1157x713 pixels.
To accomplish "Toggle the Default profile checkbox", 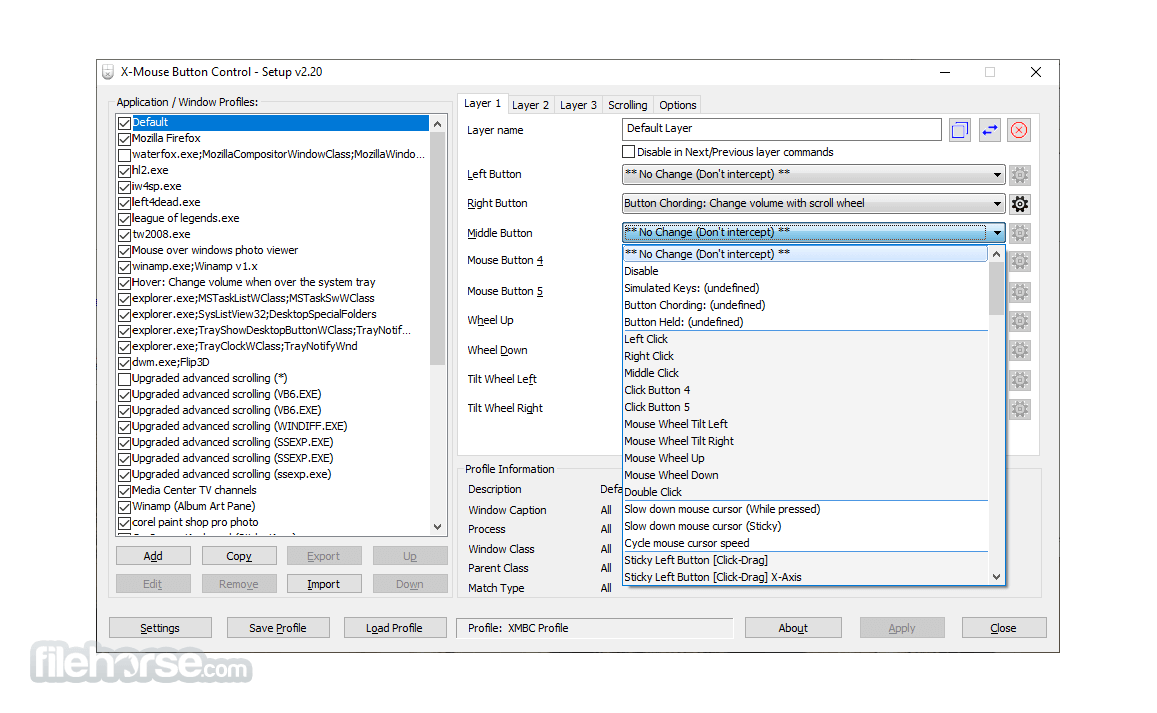I will pos(125,123).
